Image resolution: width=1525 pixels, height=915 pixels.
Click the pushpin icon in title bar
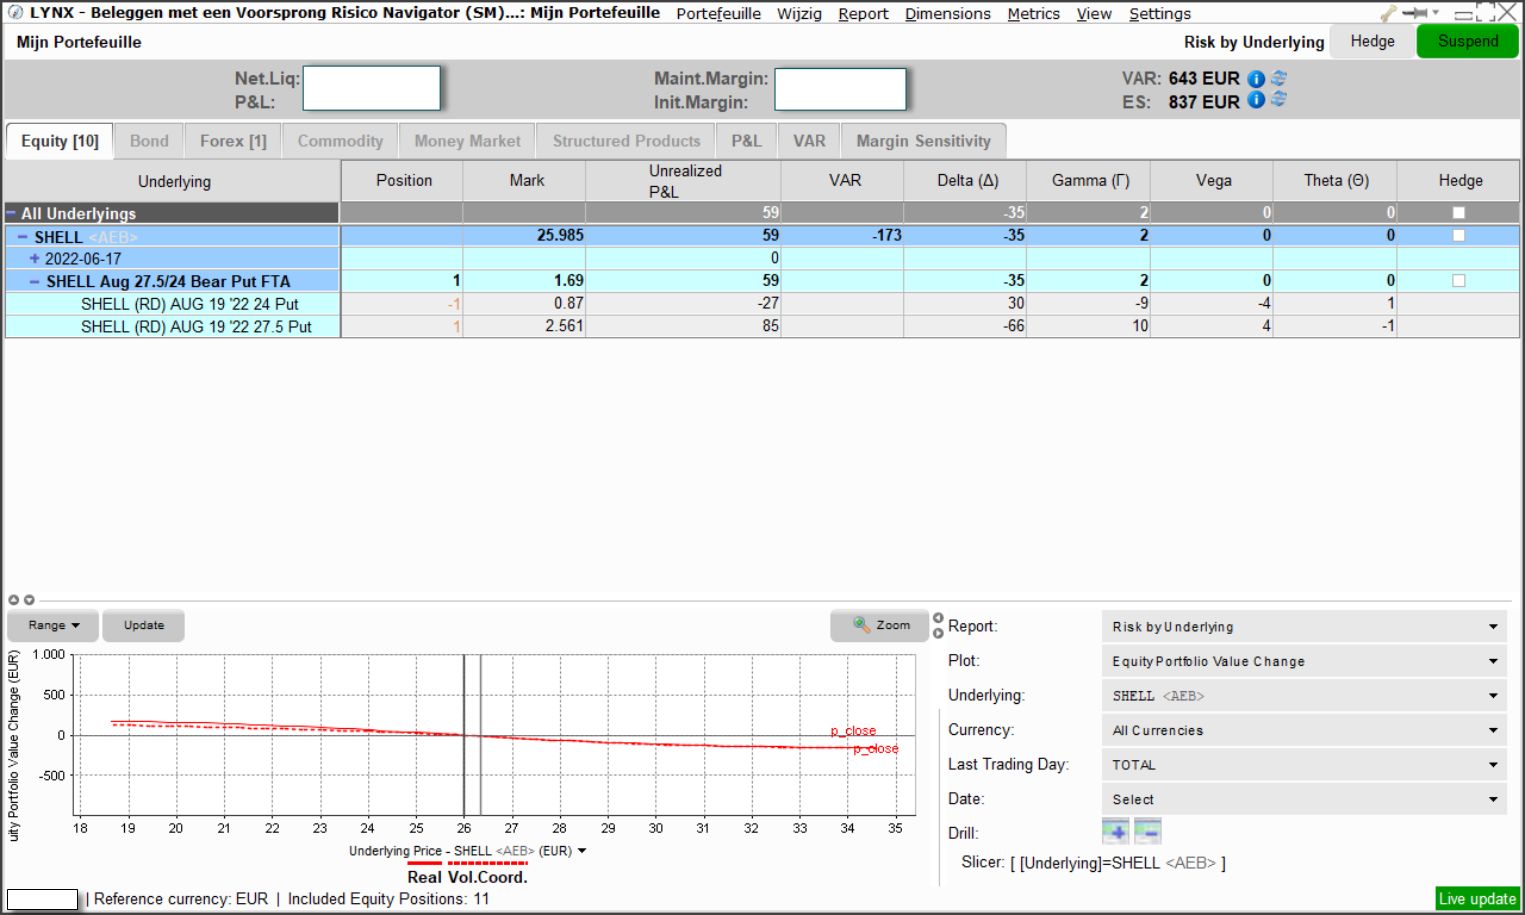[x=1415, y=14]
